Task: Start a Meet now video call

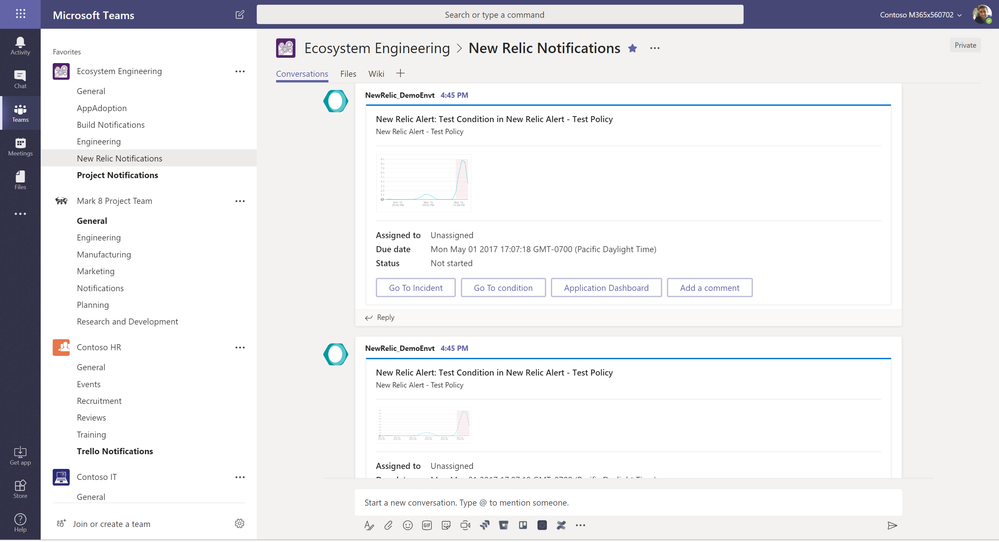Action: pyautogui.click(x=465, y=525)
